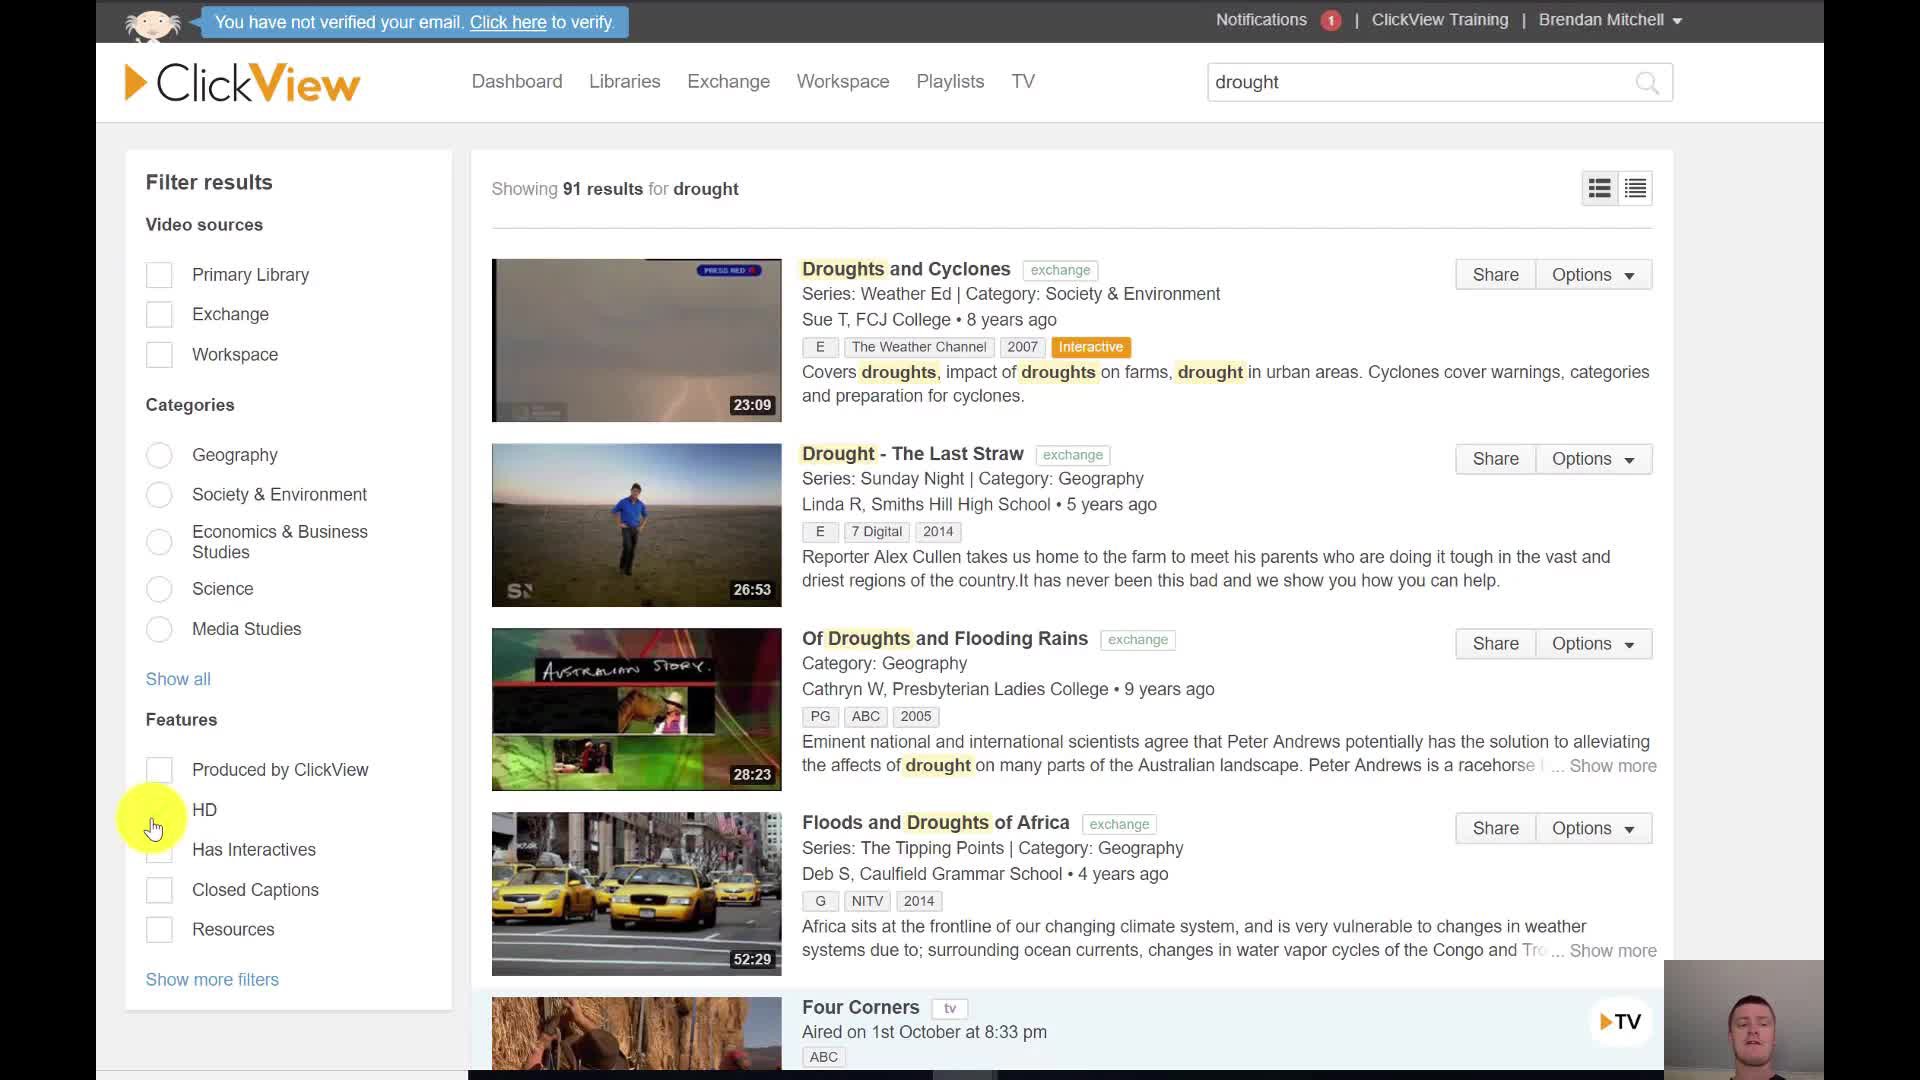Click the Show more filters link
The height and width of the screenshot is (1080, 1920).
(x=212, y=980)
